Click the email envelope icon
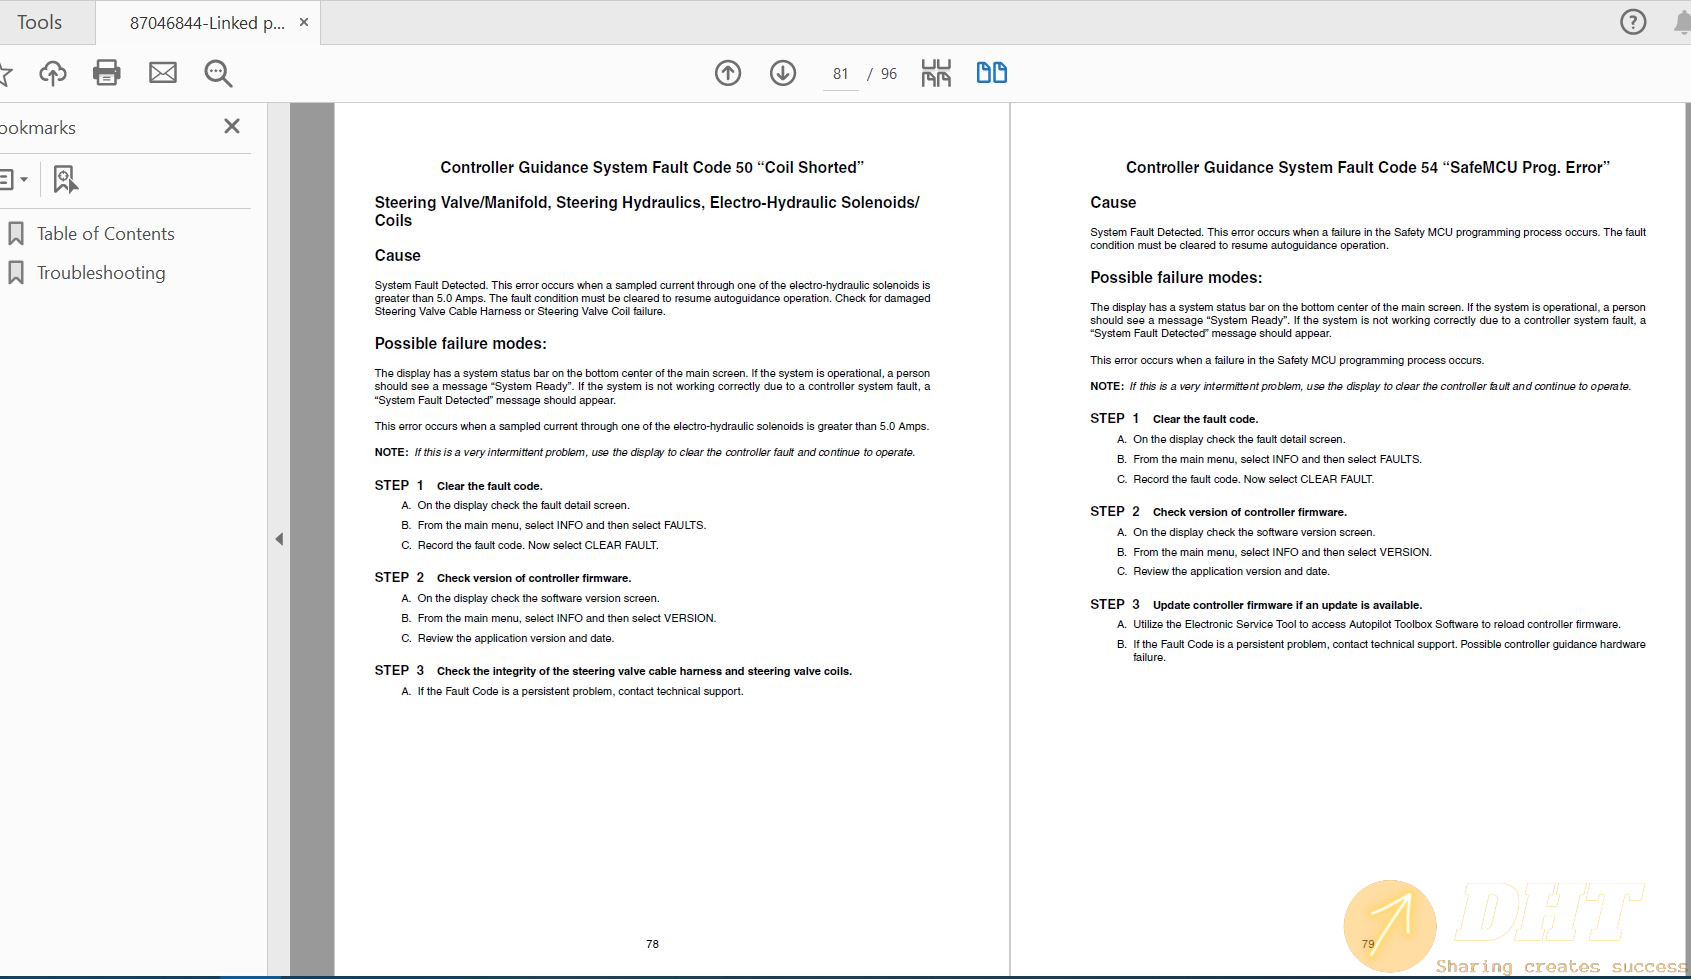 162,73
